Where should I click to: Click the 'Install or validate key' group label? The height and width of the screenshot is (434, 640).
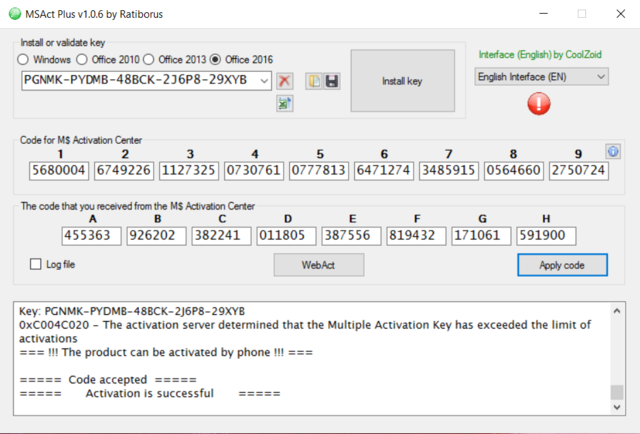[x=62, y=42]
